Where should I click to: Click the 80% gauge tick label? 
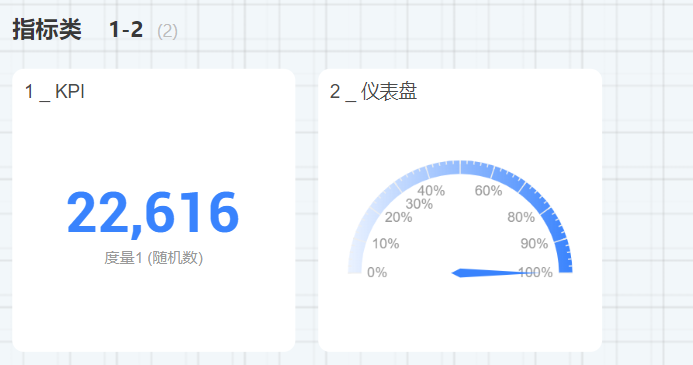[x=521, y=217]
